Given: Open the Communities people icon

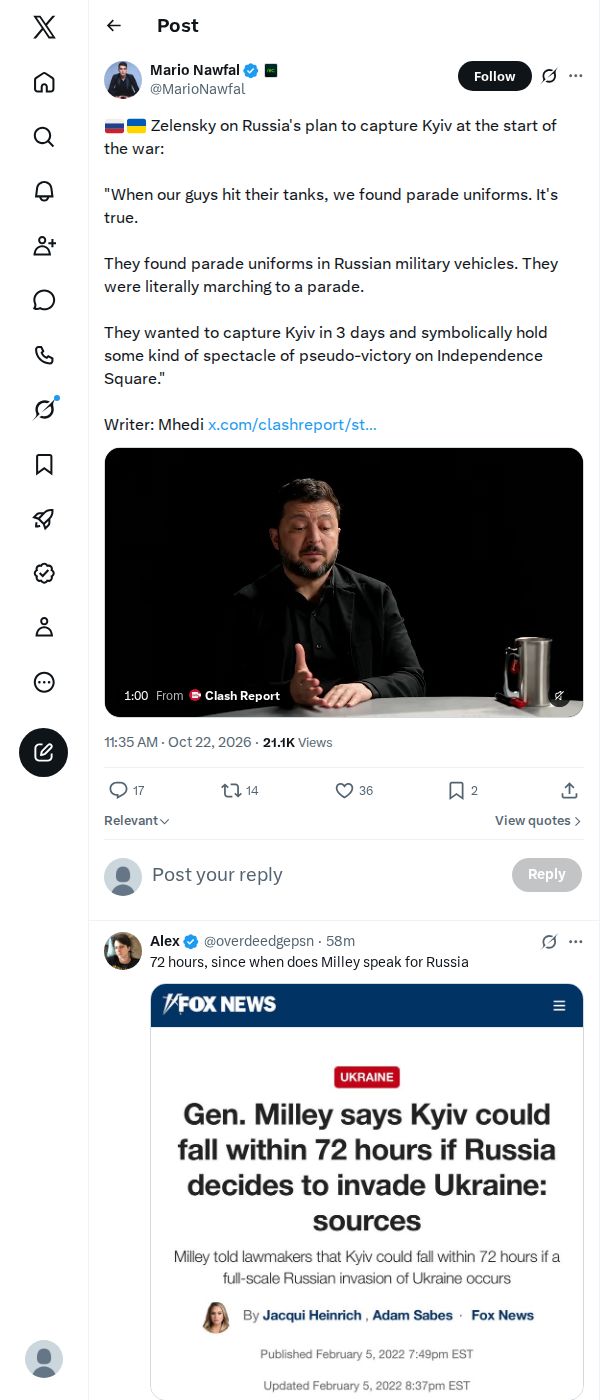Looking at the screenshot, I should [44, 246].
